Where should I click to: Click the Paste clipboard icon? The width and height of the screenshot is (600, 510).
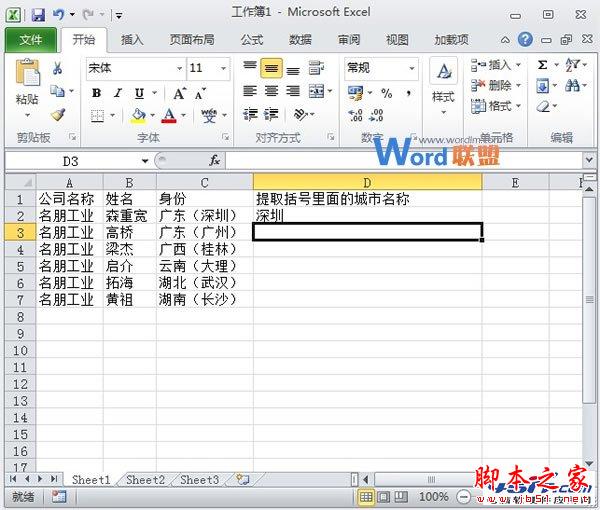tap(27, 72)
